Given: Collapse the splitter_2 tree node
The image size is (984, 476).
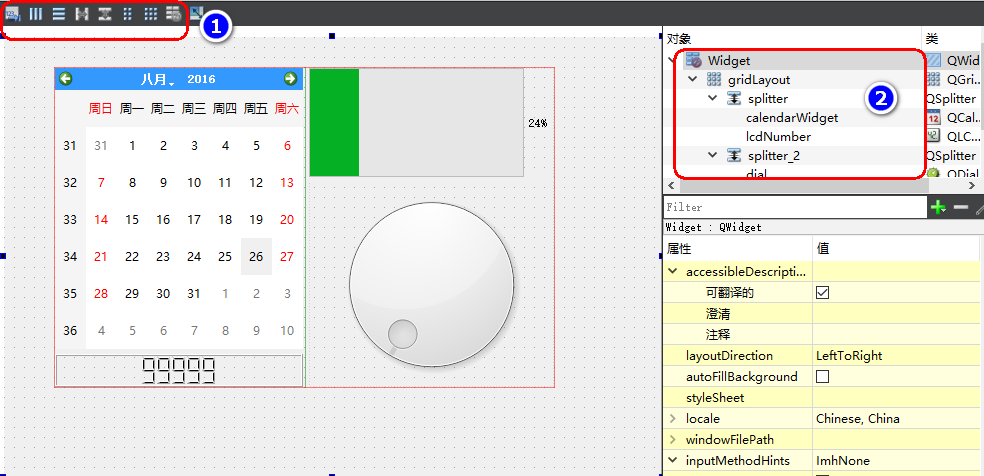Looking at the screenshot, I should coord(712,155).
